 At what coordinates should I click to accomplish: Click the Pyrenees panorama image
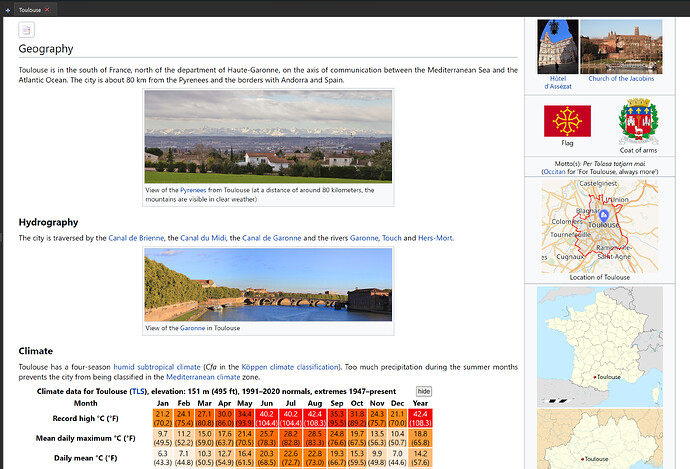click(x=268, y=137)
